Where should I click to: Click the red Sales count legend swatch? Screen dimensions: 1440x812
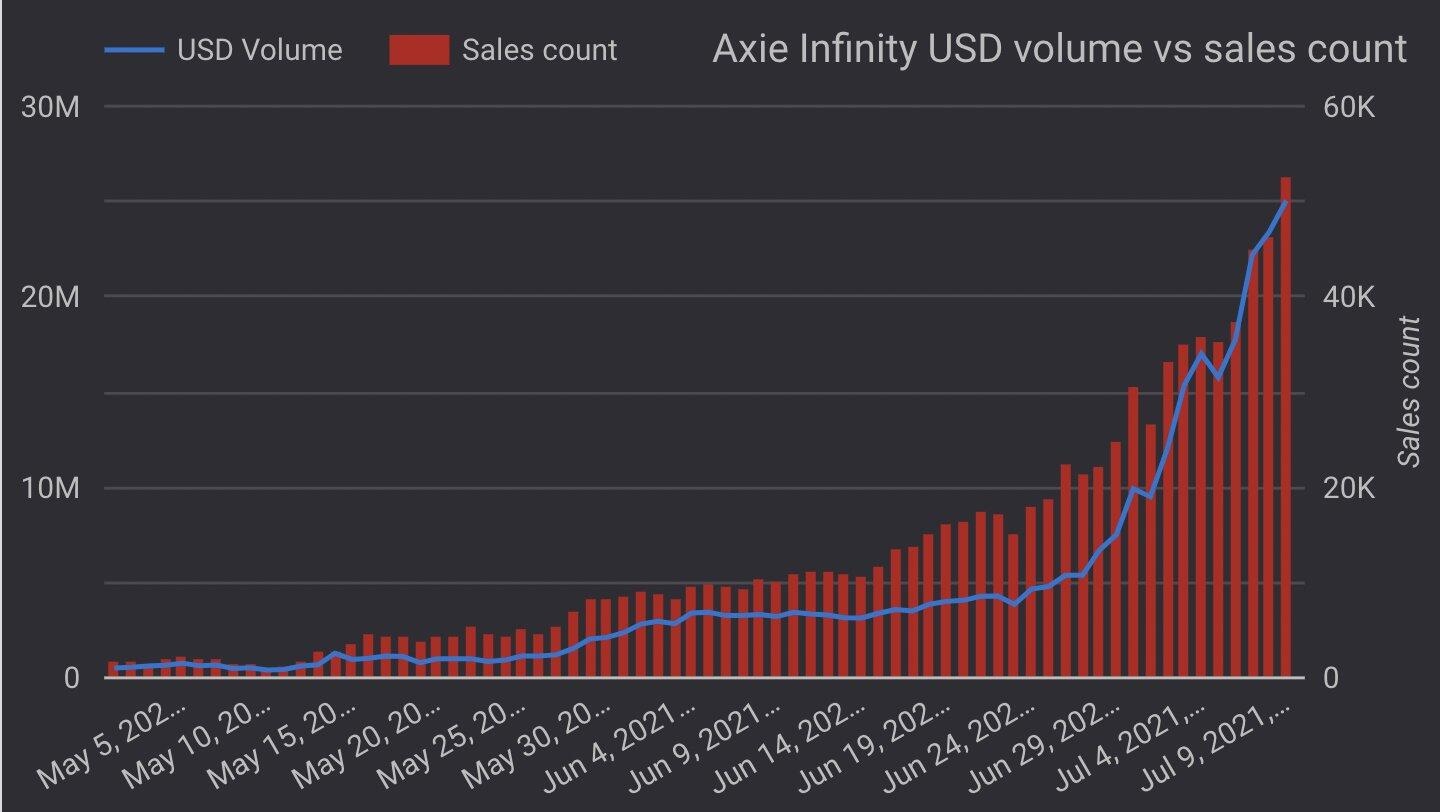pos(418,50)
